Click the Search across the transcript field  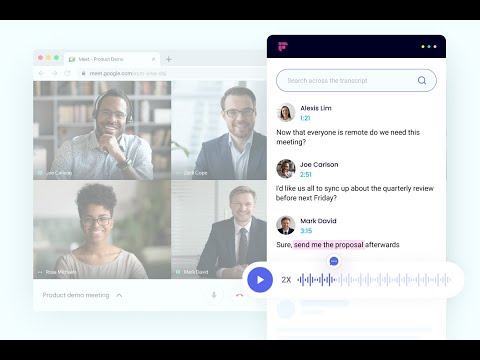pyautogui.click(x=356, y=80)
